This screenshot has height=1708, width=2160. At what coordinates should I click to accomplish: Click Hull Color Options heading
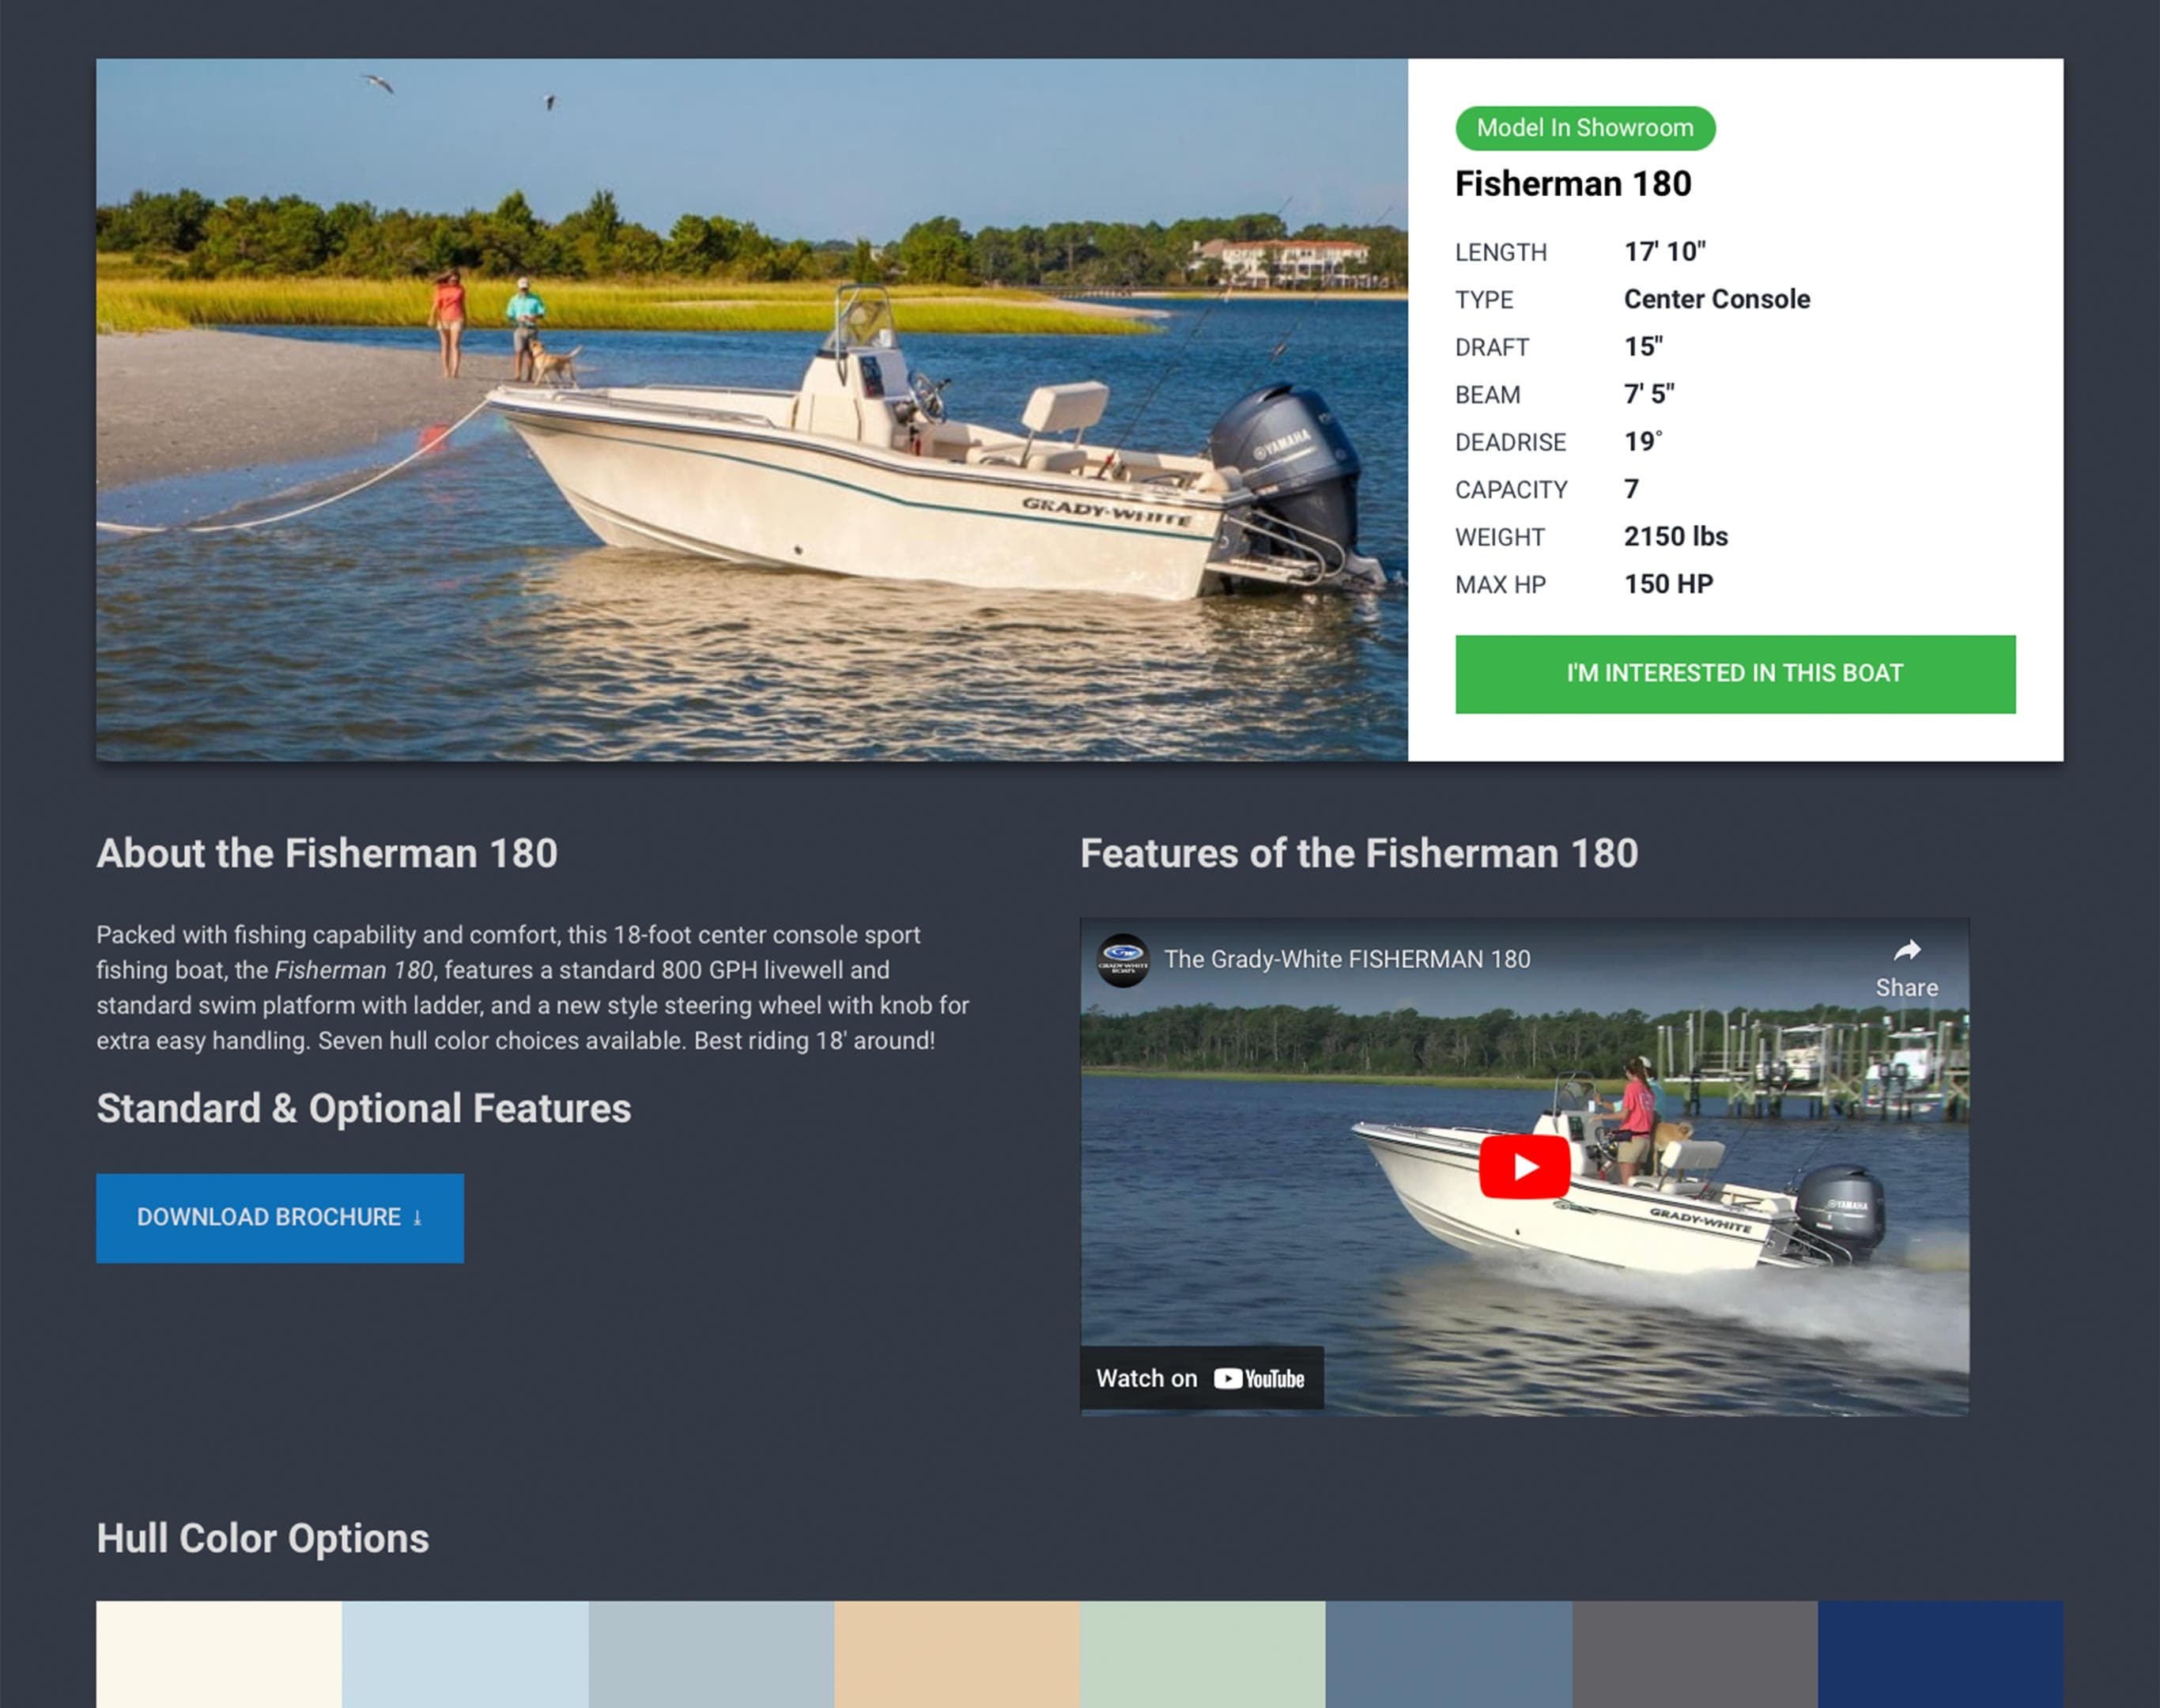coord(263,1538)
